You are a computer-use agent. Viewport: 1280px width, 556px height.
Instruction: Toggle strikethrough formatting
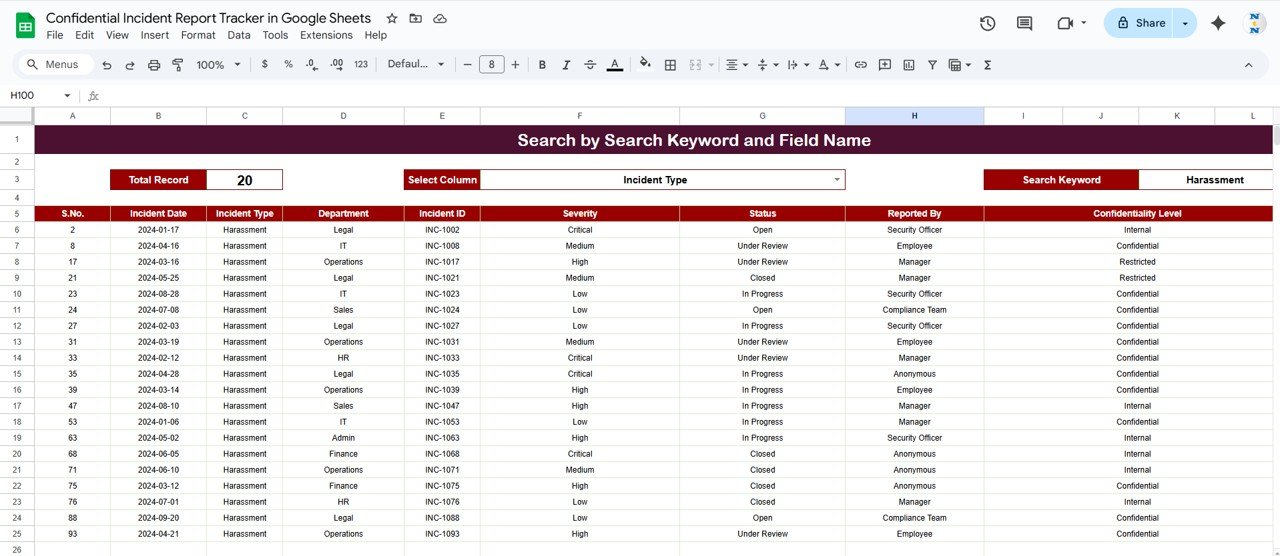590,65
